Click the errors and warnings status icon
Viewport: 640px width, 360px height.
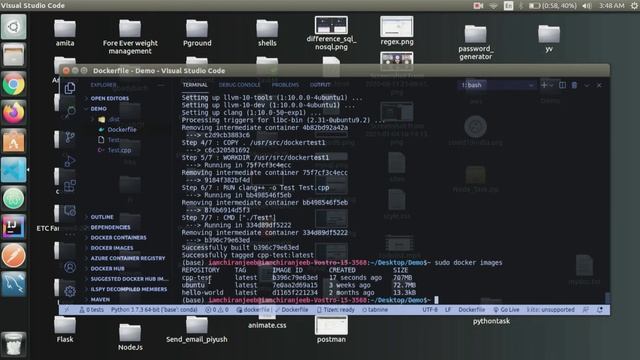tap(217, 310)
